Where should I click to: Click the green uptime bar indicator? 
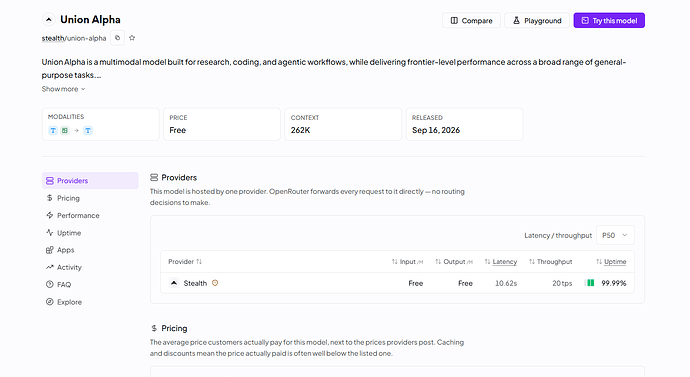tap(589, 283)
